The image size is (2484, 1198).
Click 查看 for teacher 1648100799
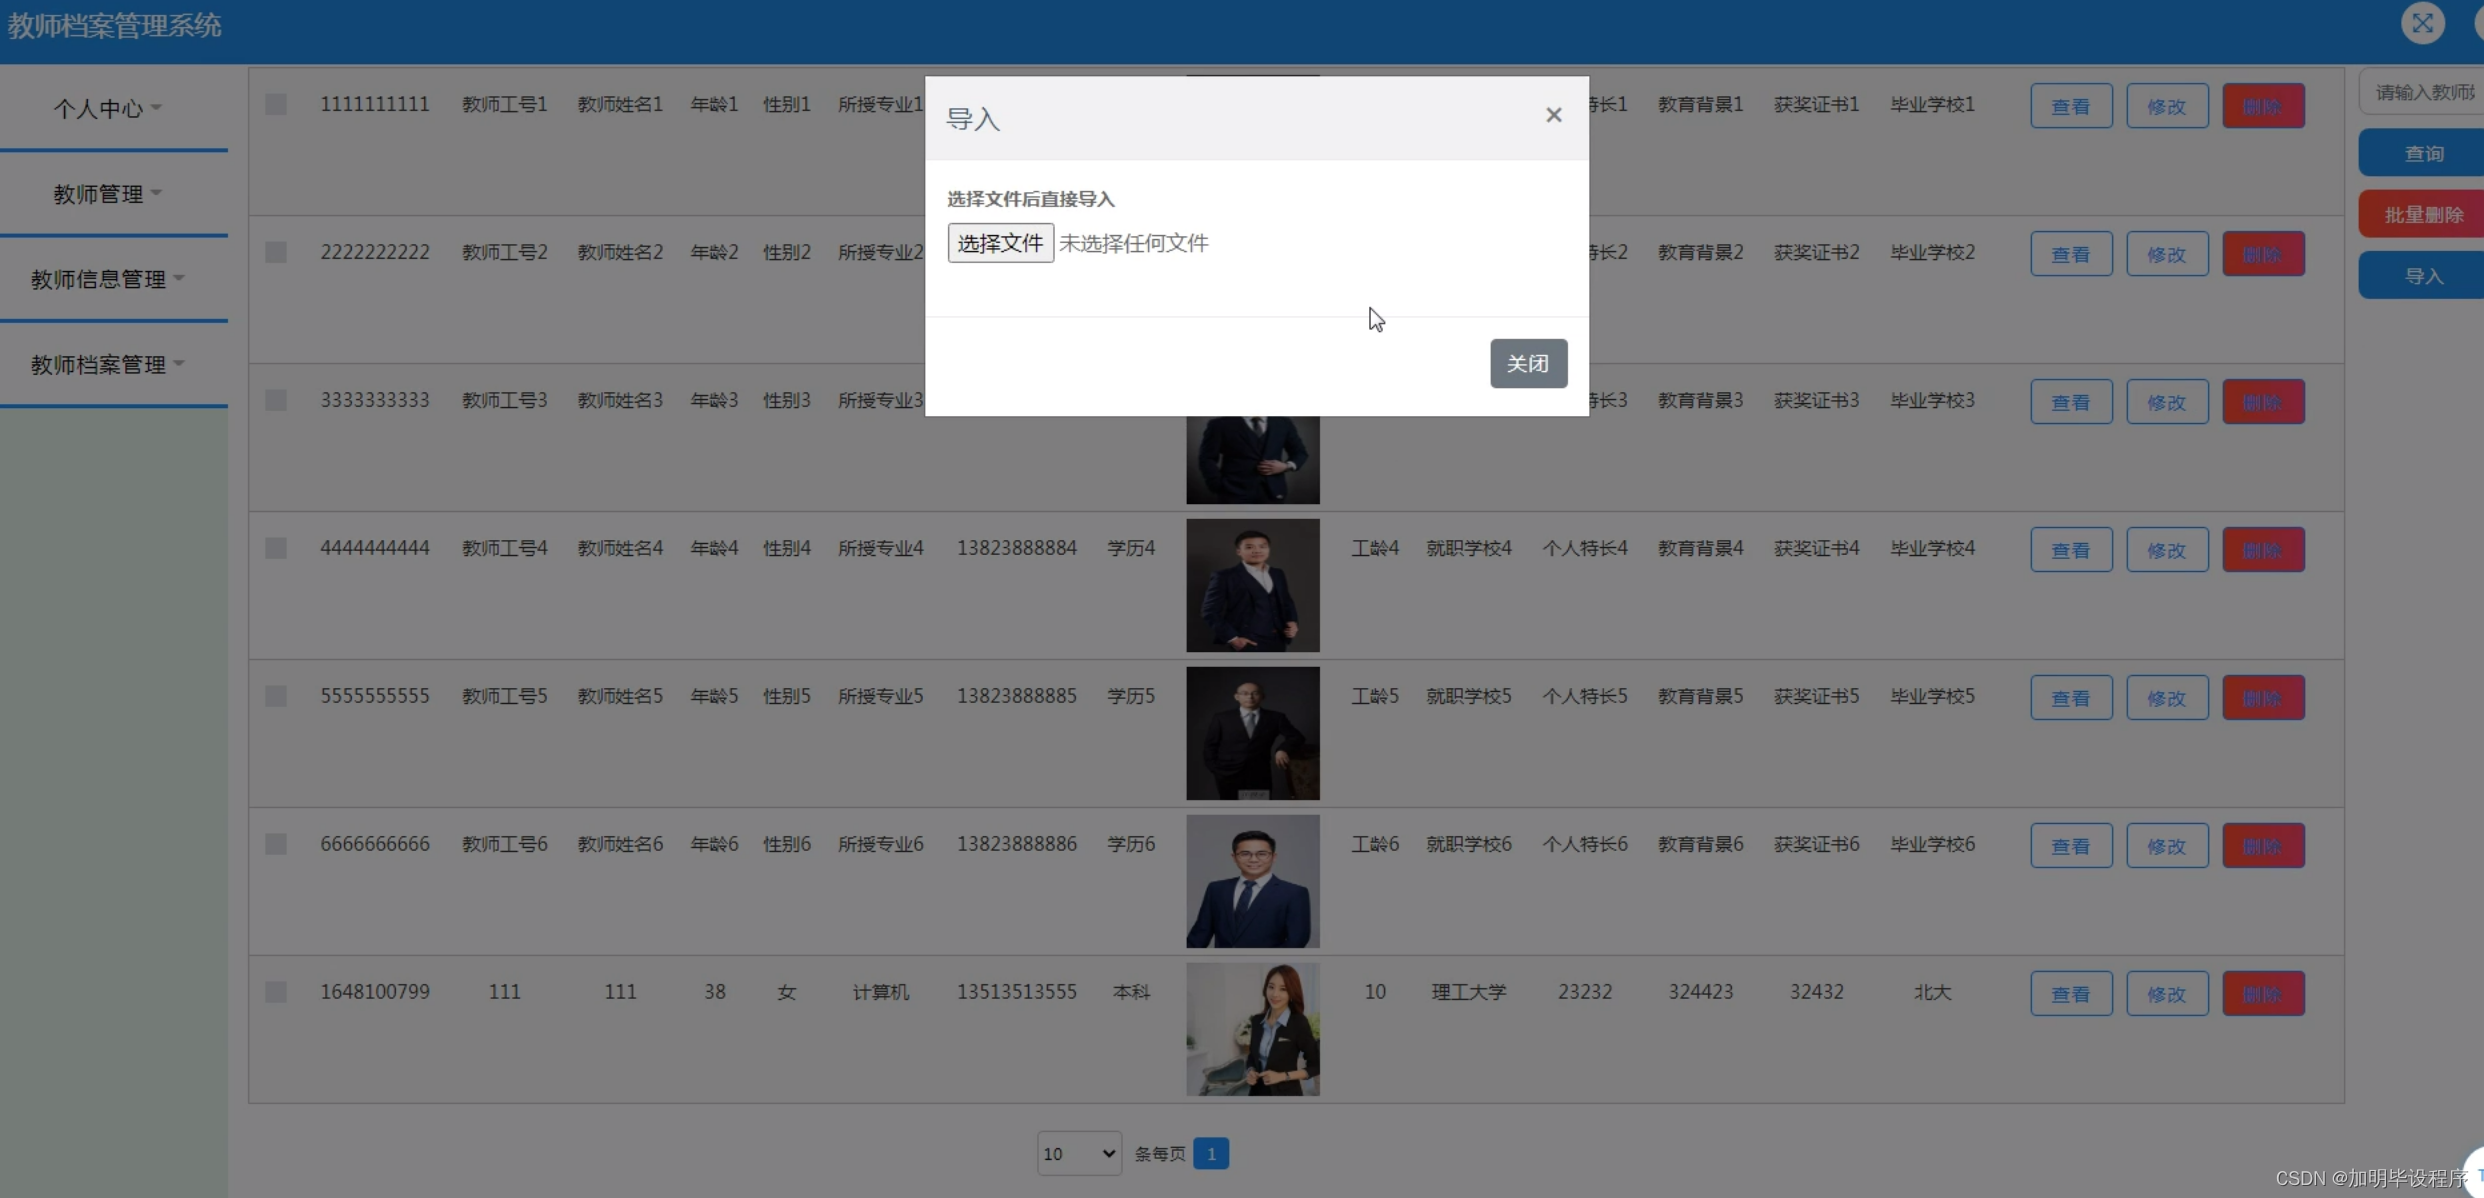(2070, 992)
